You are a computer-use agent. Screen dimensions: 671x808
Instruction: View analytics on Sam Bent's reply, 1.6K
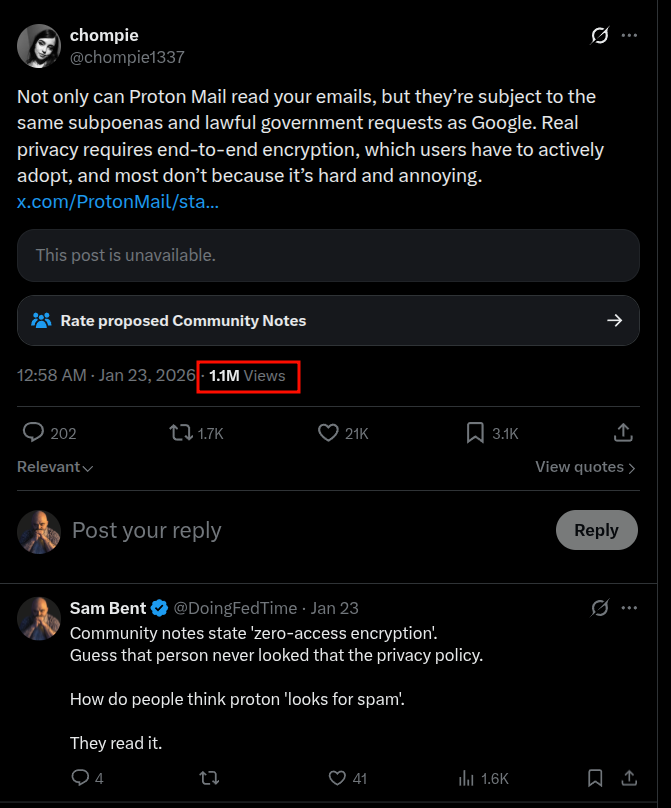466,778
